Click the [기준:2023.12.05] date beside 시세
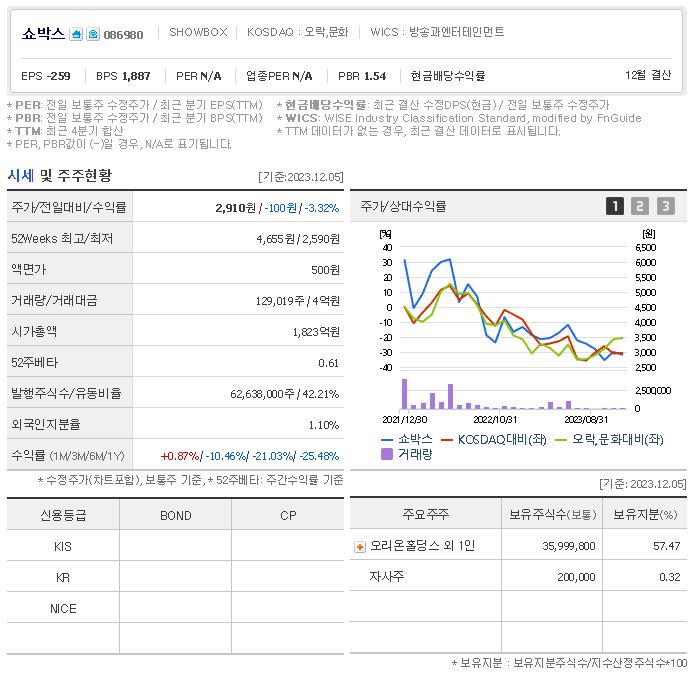The width and height of the screenshot is (691, 675). pyautogui.click(x=301, y=177)
